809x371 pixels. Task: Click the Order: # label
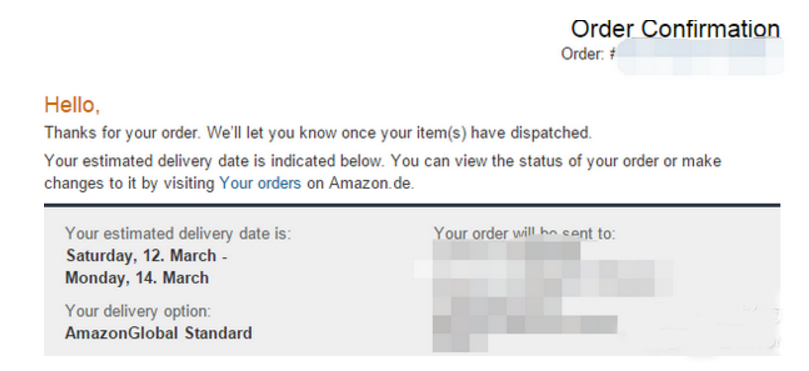pos(587,54)
